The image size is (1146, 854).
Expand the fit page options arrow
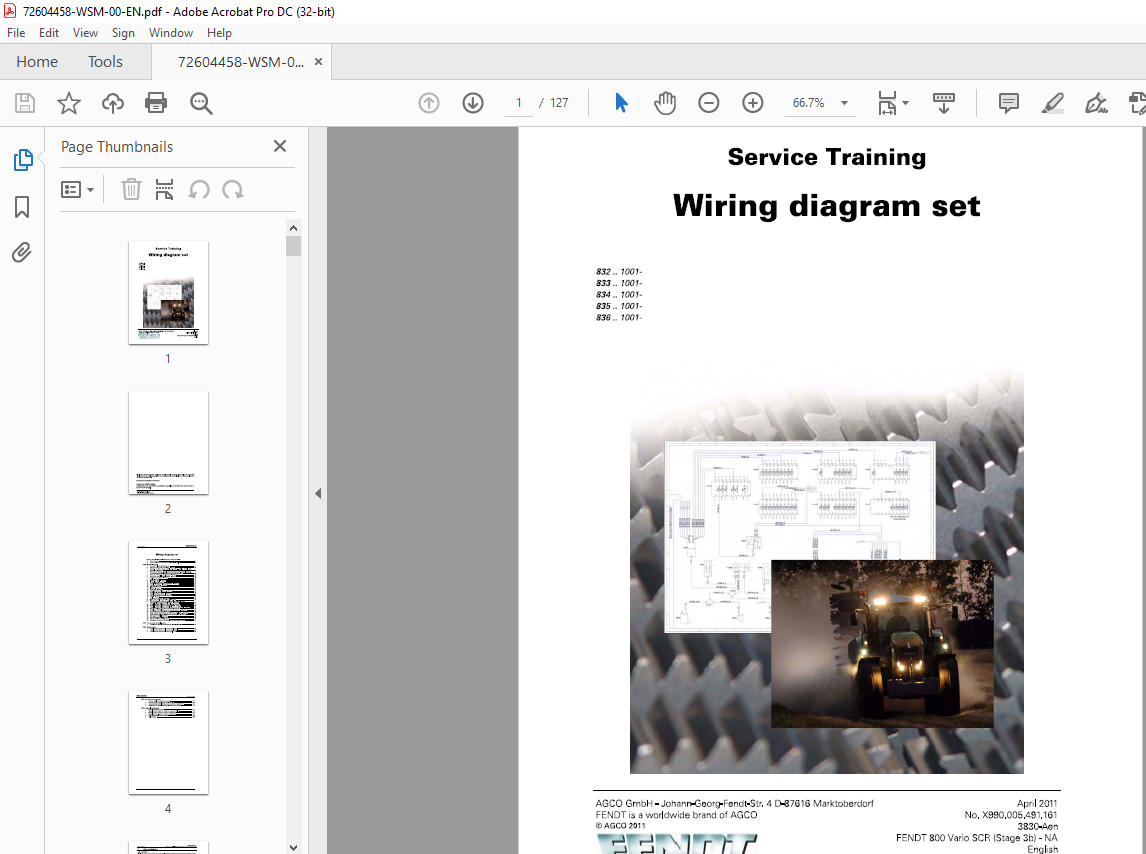point(906,103)
